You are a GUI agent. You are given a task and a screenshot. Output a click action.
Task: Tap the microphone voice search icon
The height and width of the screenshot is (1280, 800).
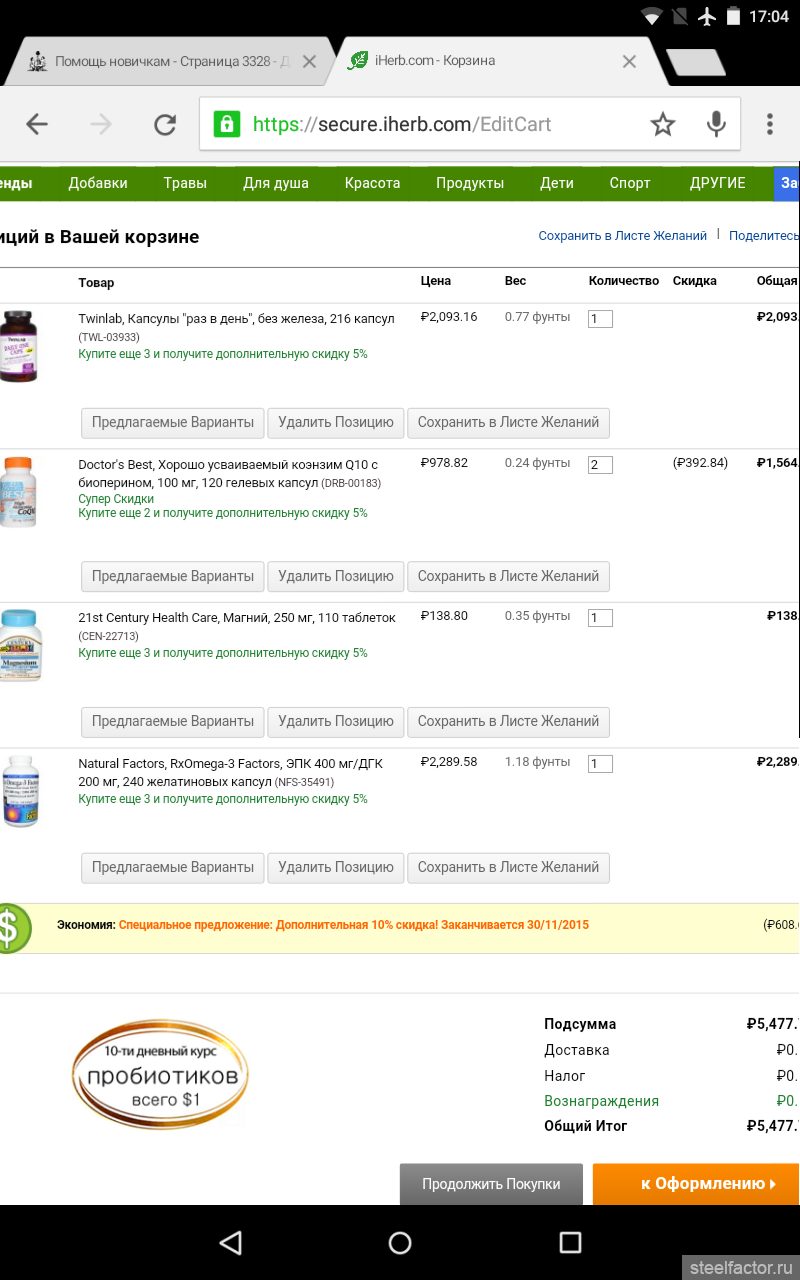pos(716,124)
